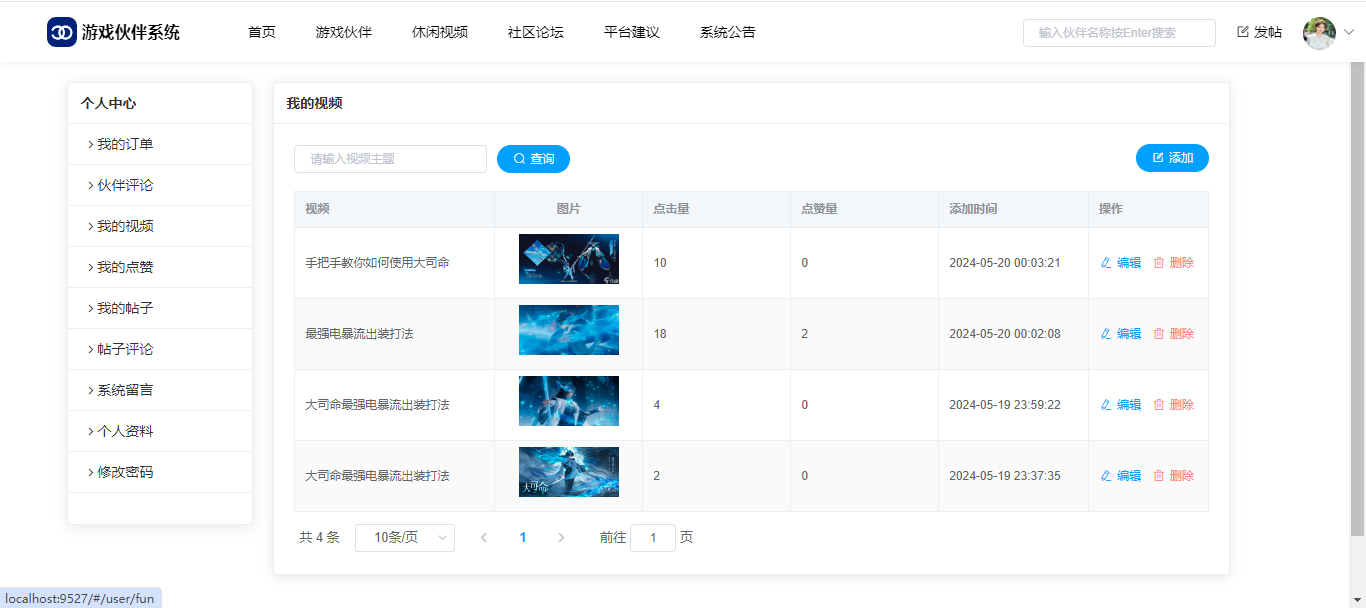
Task: Click thumbnail of the video with 18 clicks
Action: click(x=568, y=330)
